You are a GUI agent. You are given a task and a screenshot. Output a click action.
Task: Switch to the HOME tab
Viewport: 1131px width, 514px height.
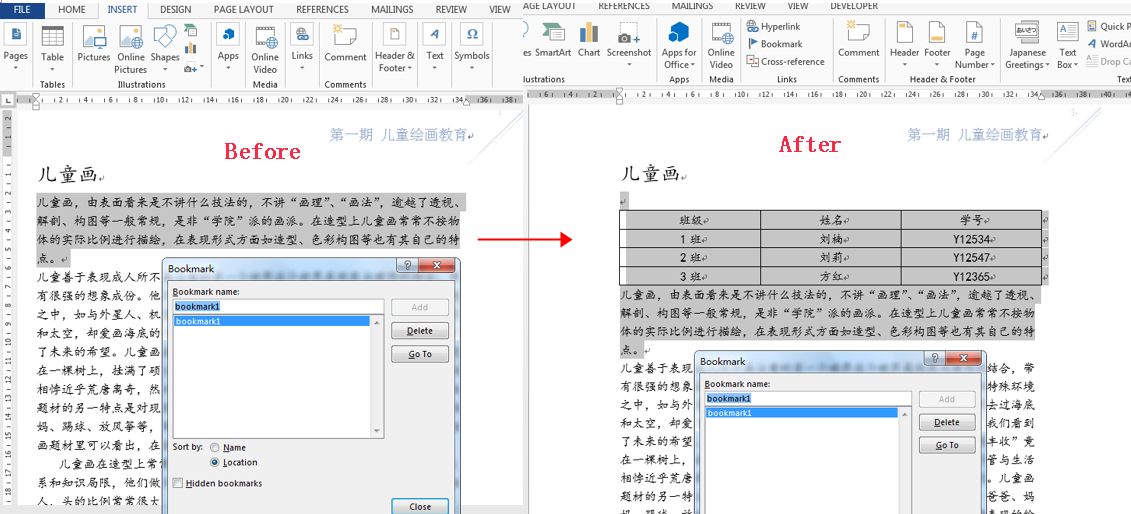tap(71, 9)
